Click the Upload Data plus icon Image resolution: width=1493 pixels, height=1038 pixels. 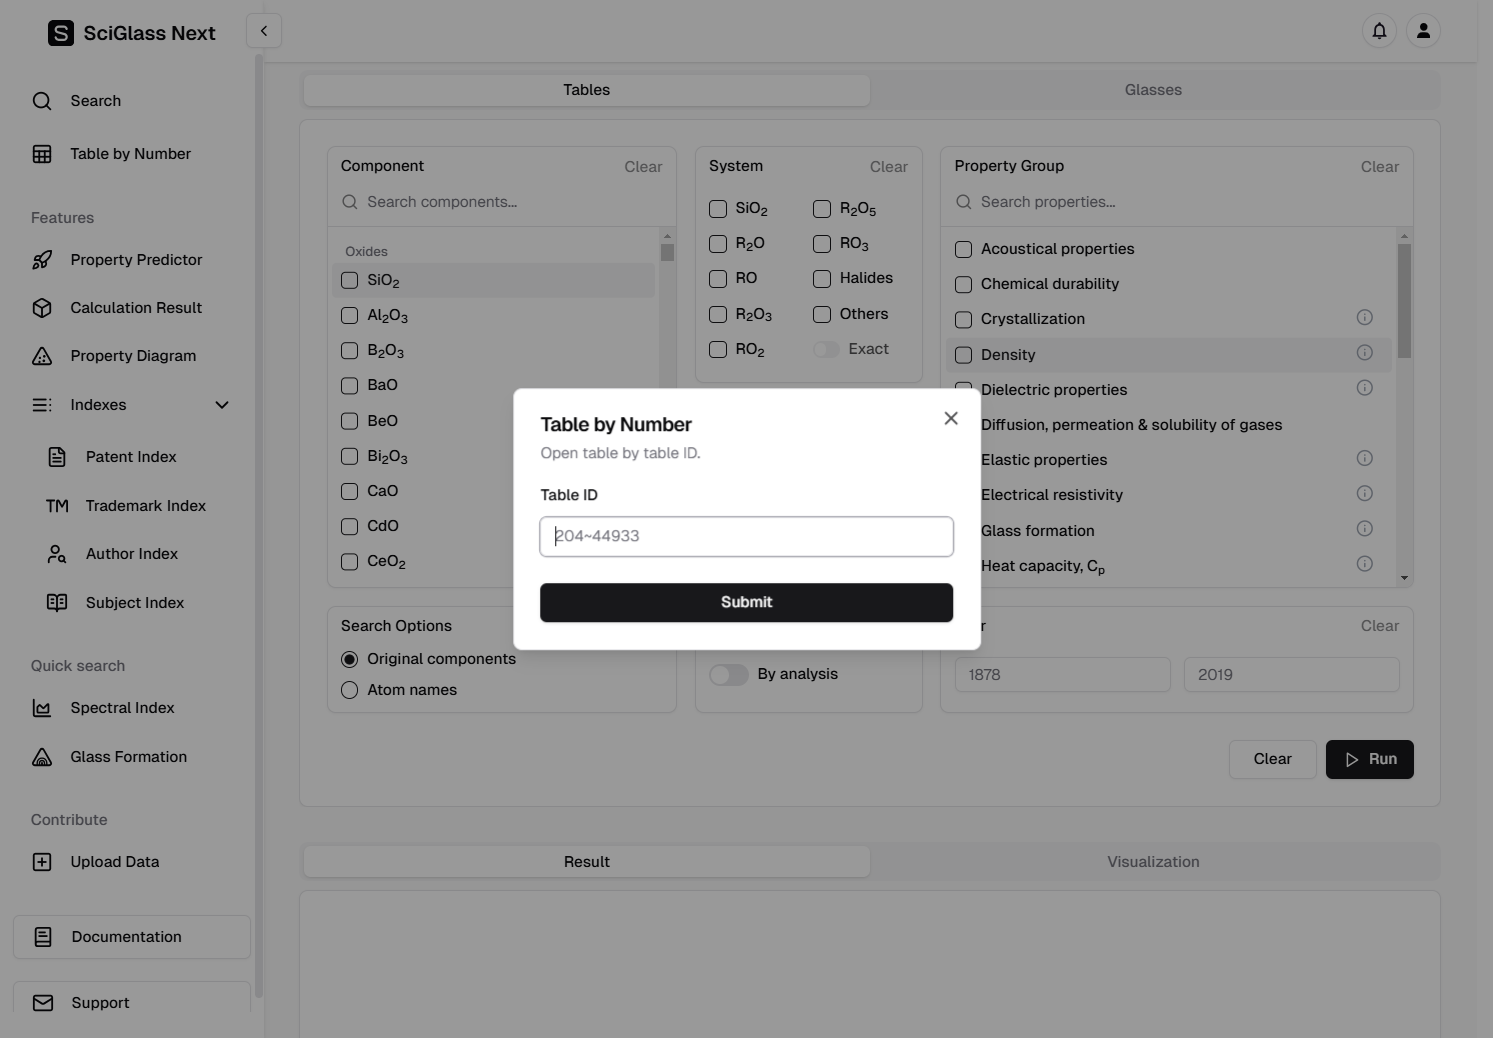click(42, 862)
